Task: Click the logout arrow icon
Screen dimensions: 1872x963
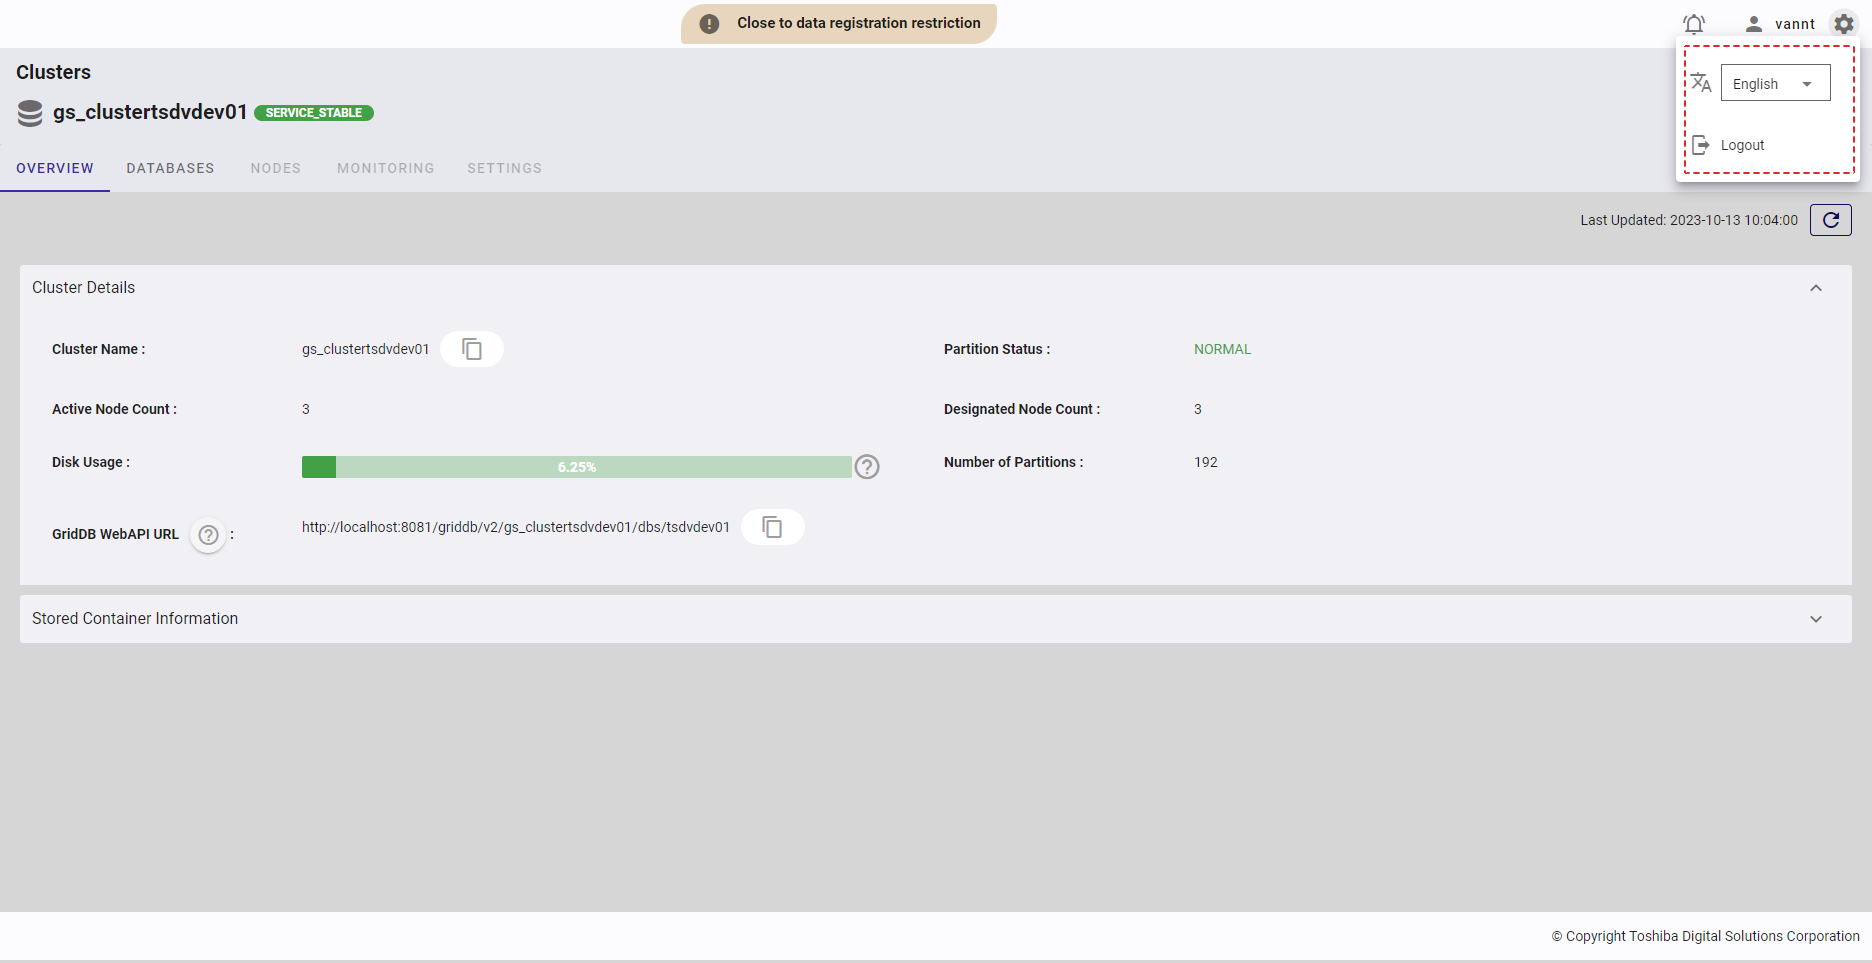Action: [x=1702, y=144]
